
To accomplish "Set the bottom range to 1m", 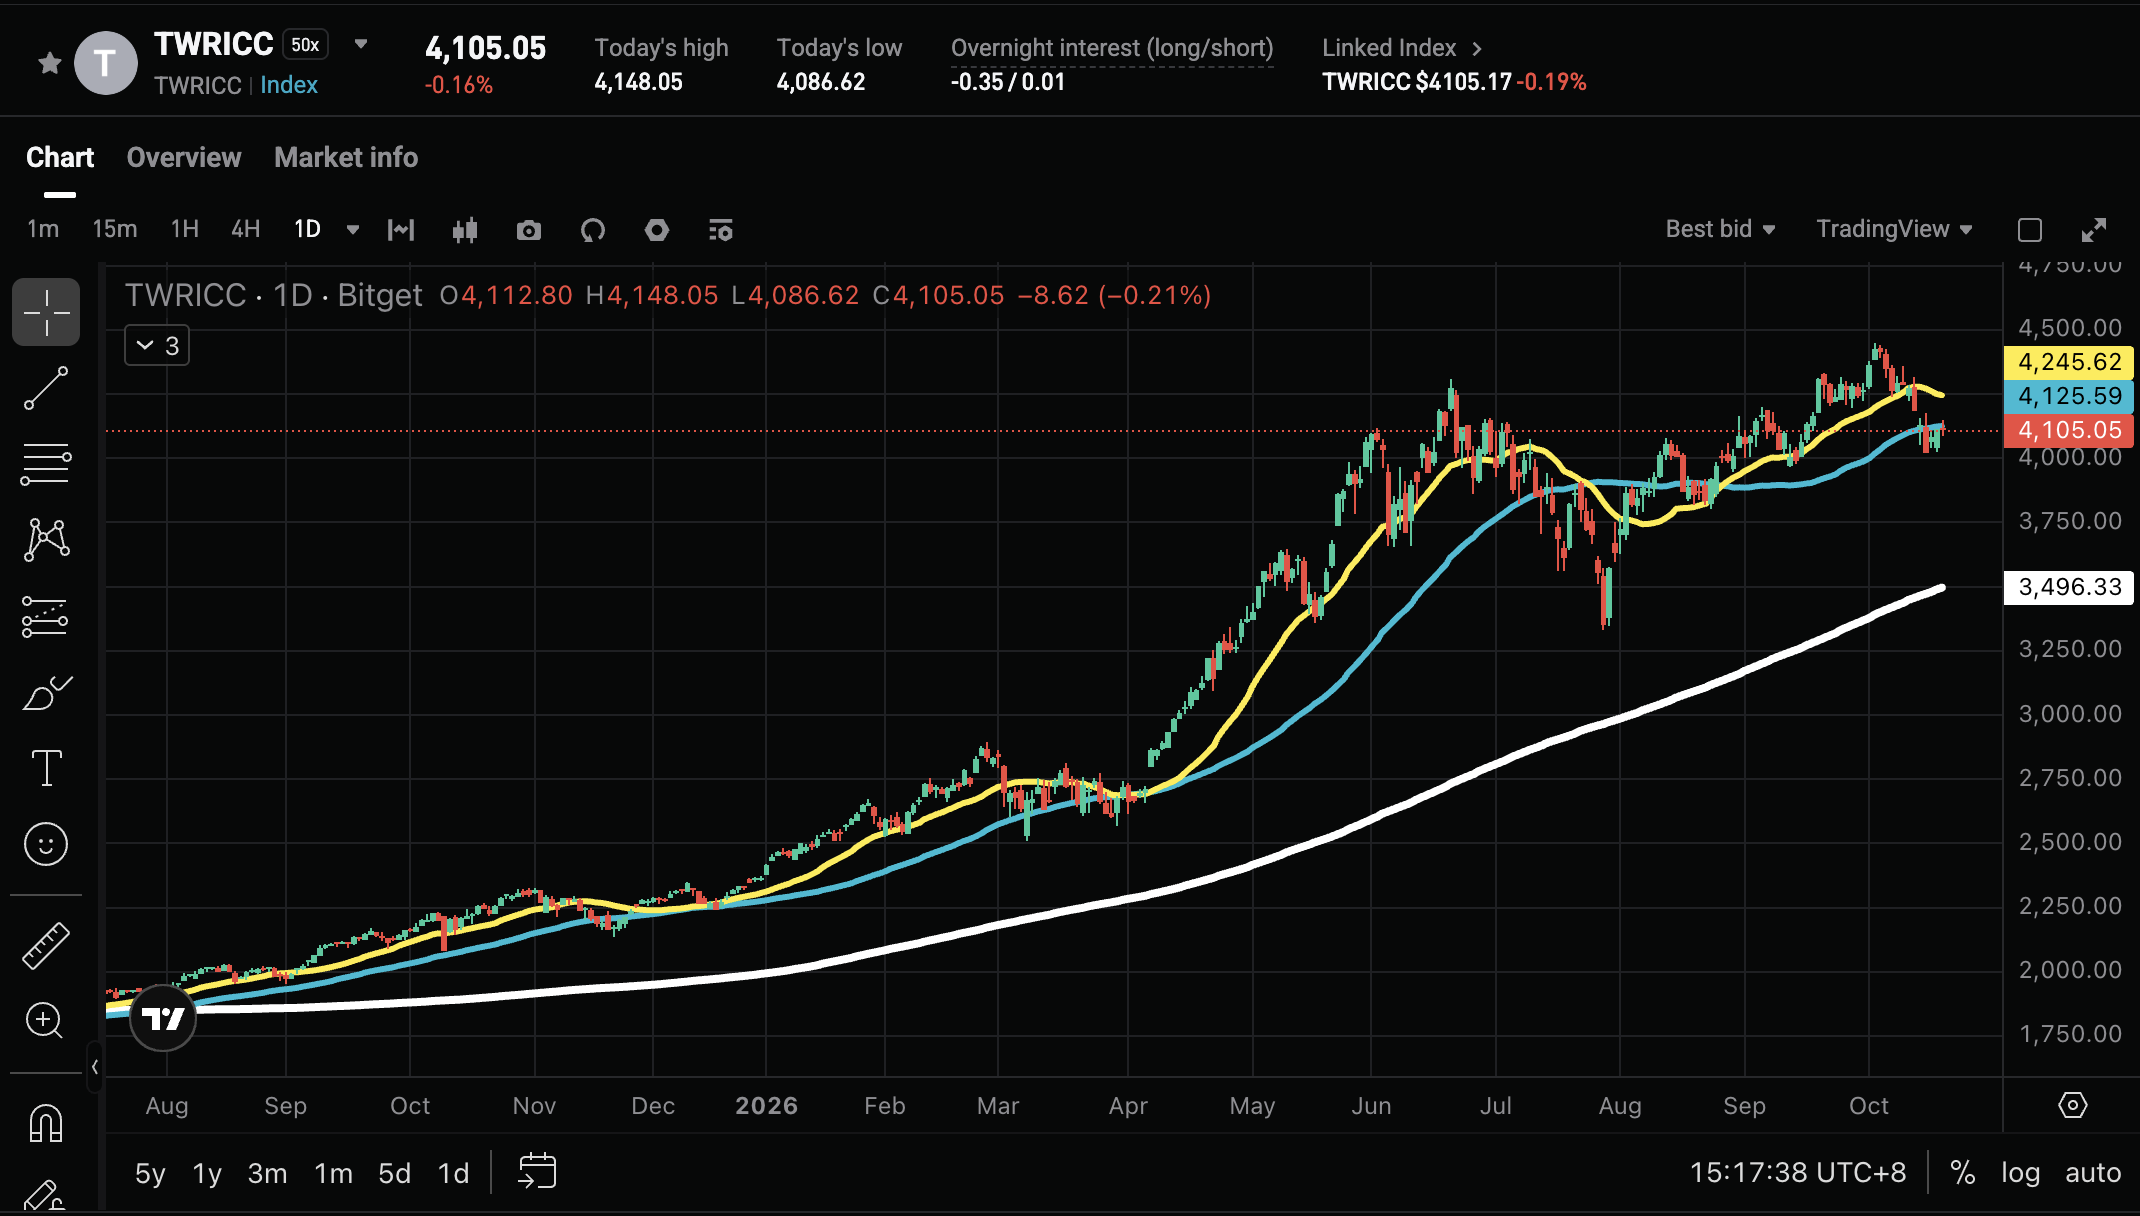I will [333, 1173].
